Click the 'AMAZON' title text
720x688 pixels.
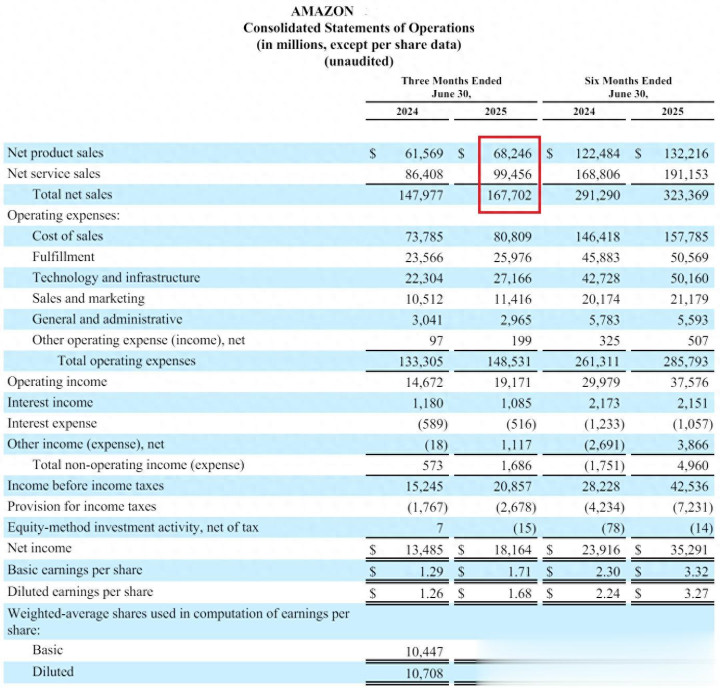pyautogui.click(x=322, y=11)
